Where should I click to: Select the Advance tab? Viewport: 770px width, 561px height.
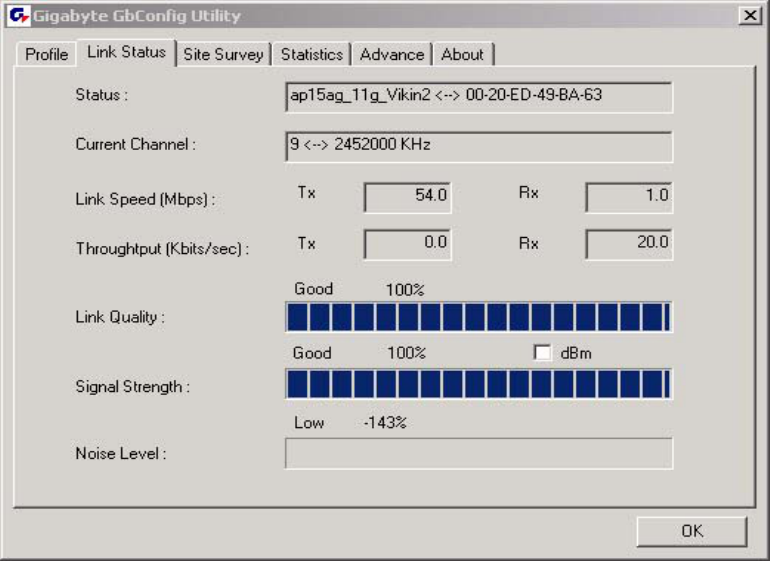392,54
